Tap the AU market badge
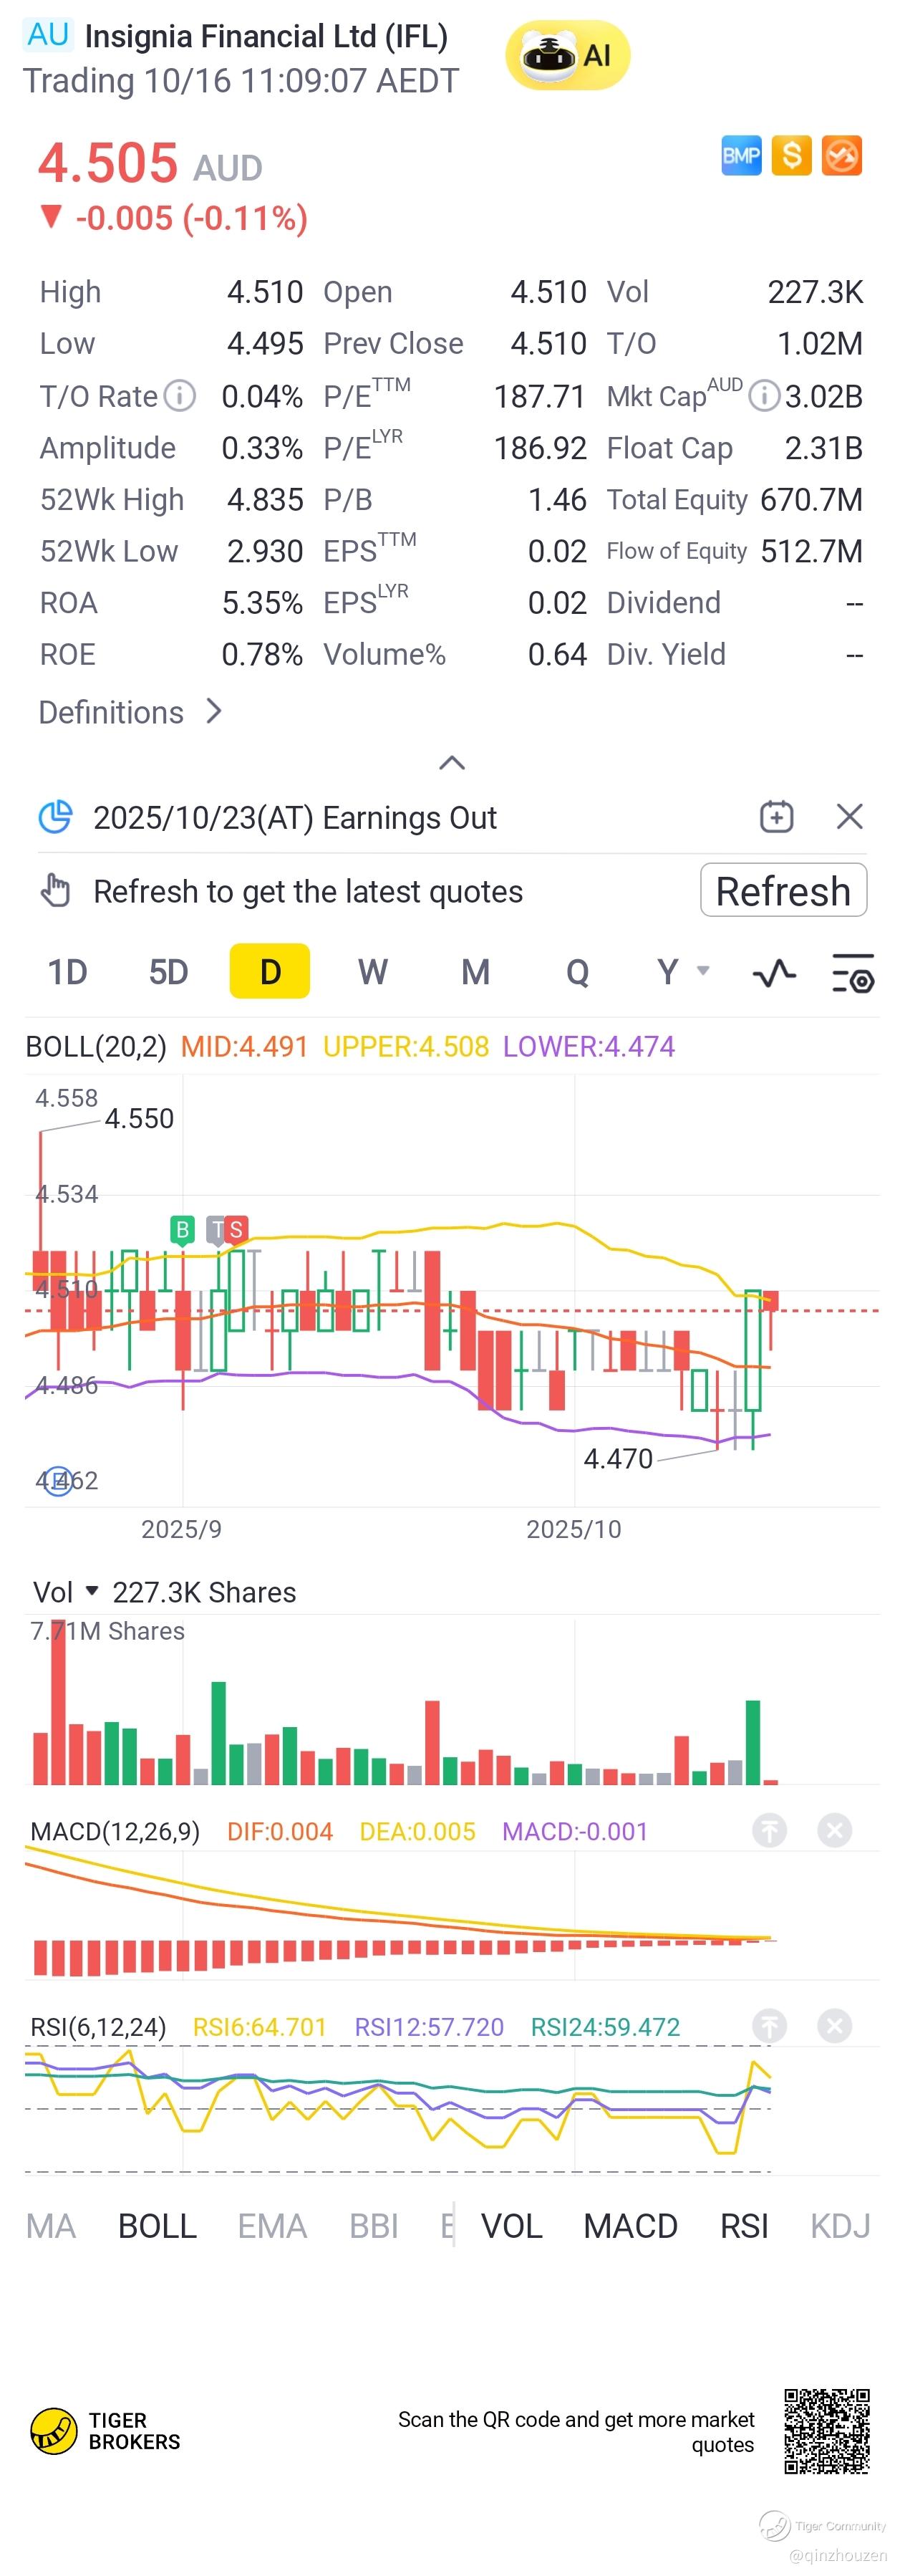The image size is (905, 2576). [x=48, y=35]
